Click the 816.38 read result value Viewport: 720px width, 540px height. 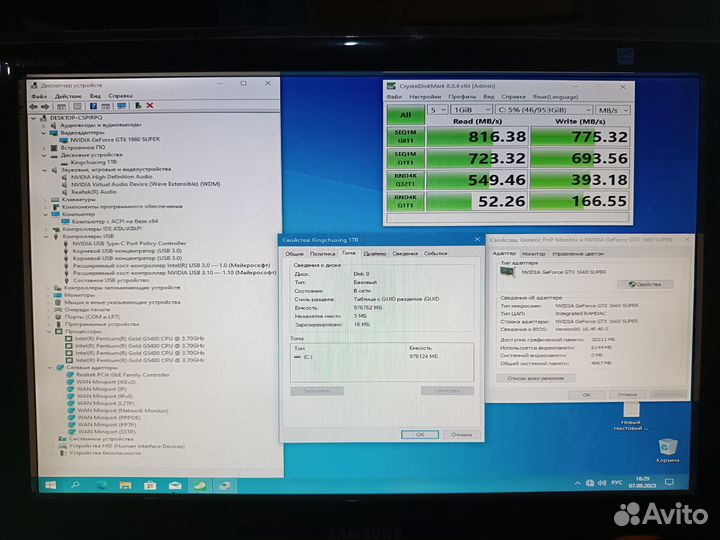pyautogui.click(x=497, y=137)
